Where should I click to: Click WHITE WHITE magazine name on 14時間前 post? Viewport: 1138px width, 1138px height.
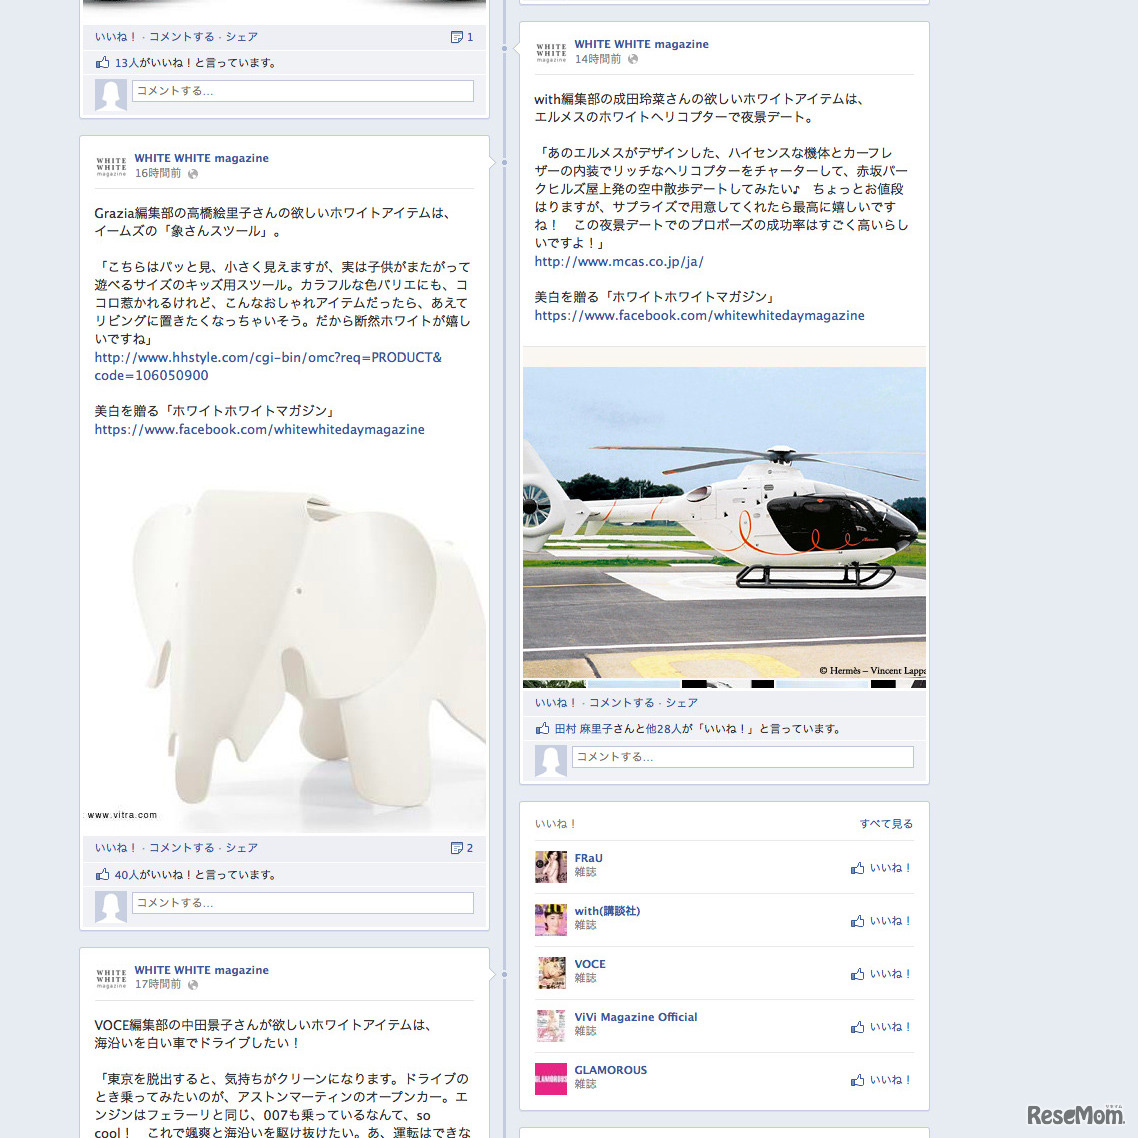point(642,44)
